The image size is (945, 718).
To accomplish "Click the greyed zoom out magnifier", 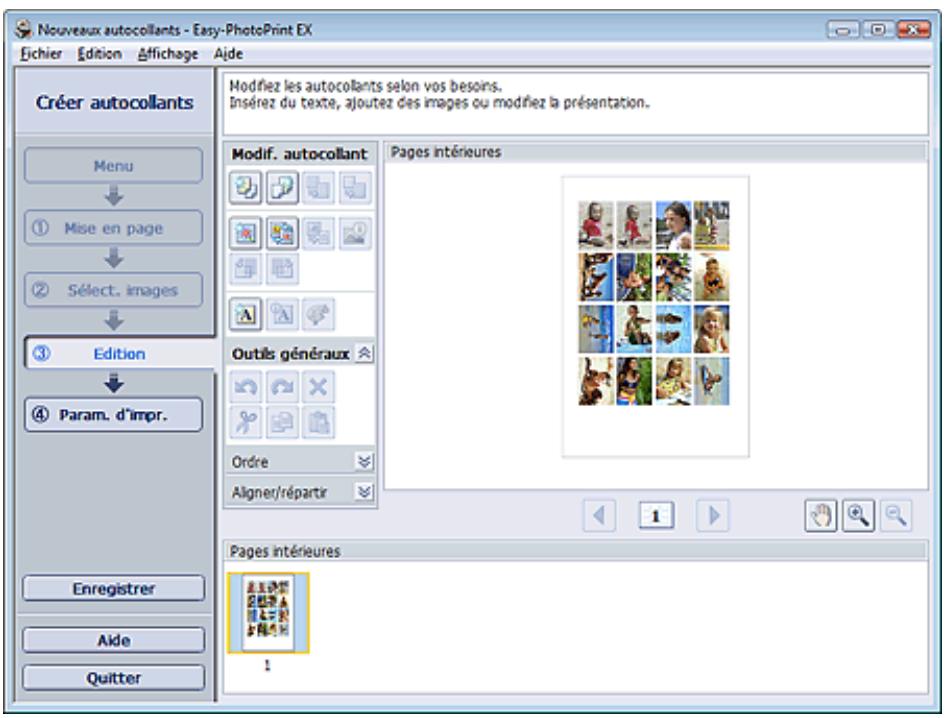I will [x=896, y=515].
